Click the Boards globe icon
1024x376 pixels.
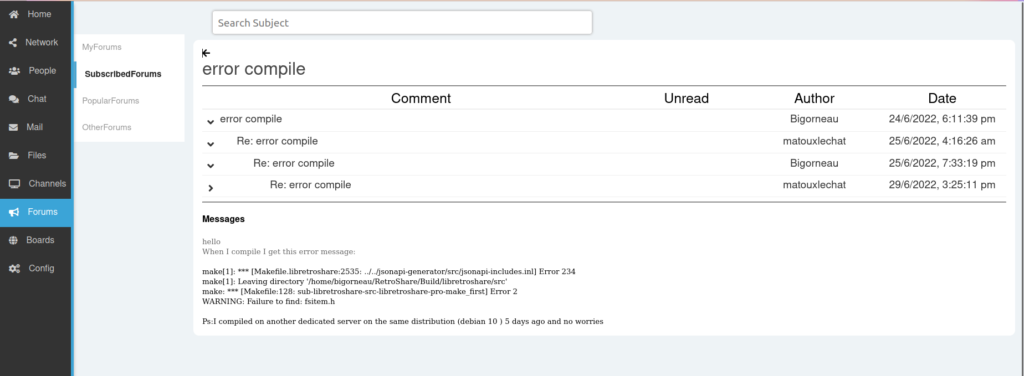point(13,240)
